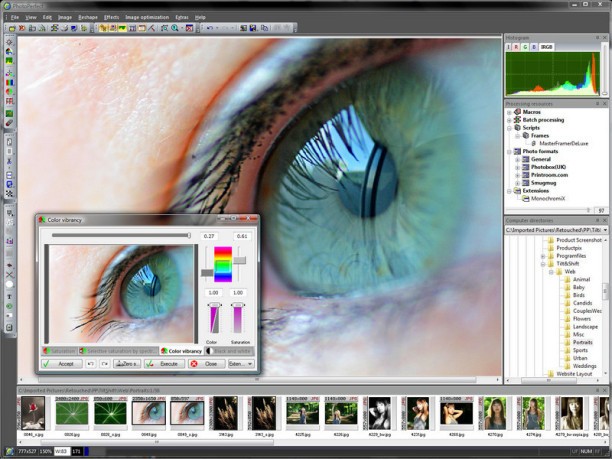Toggle the R red channel in the Histogram

tap(516, 47)
